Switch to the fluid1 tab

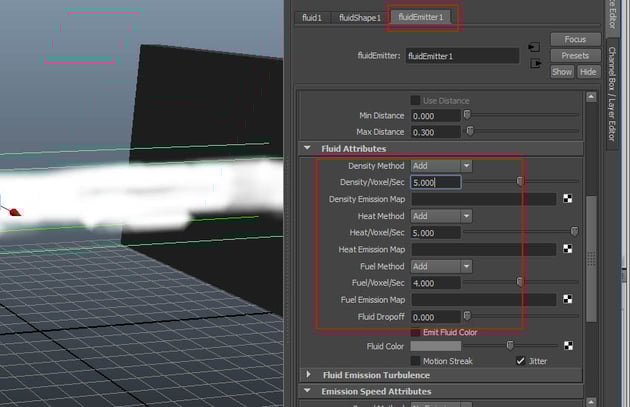point(312,18)
